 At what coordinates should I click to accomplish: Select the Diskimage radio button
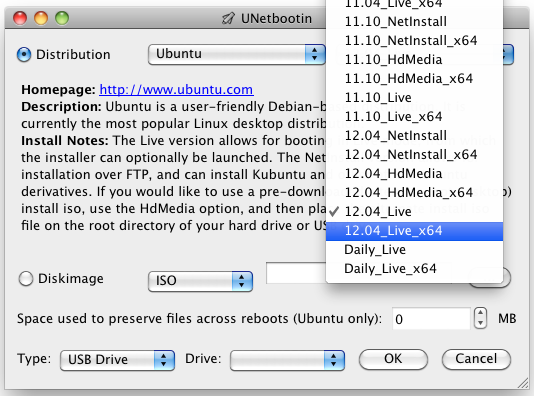tap(26, 279)
